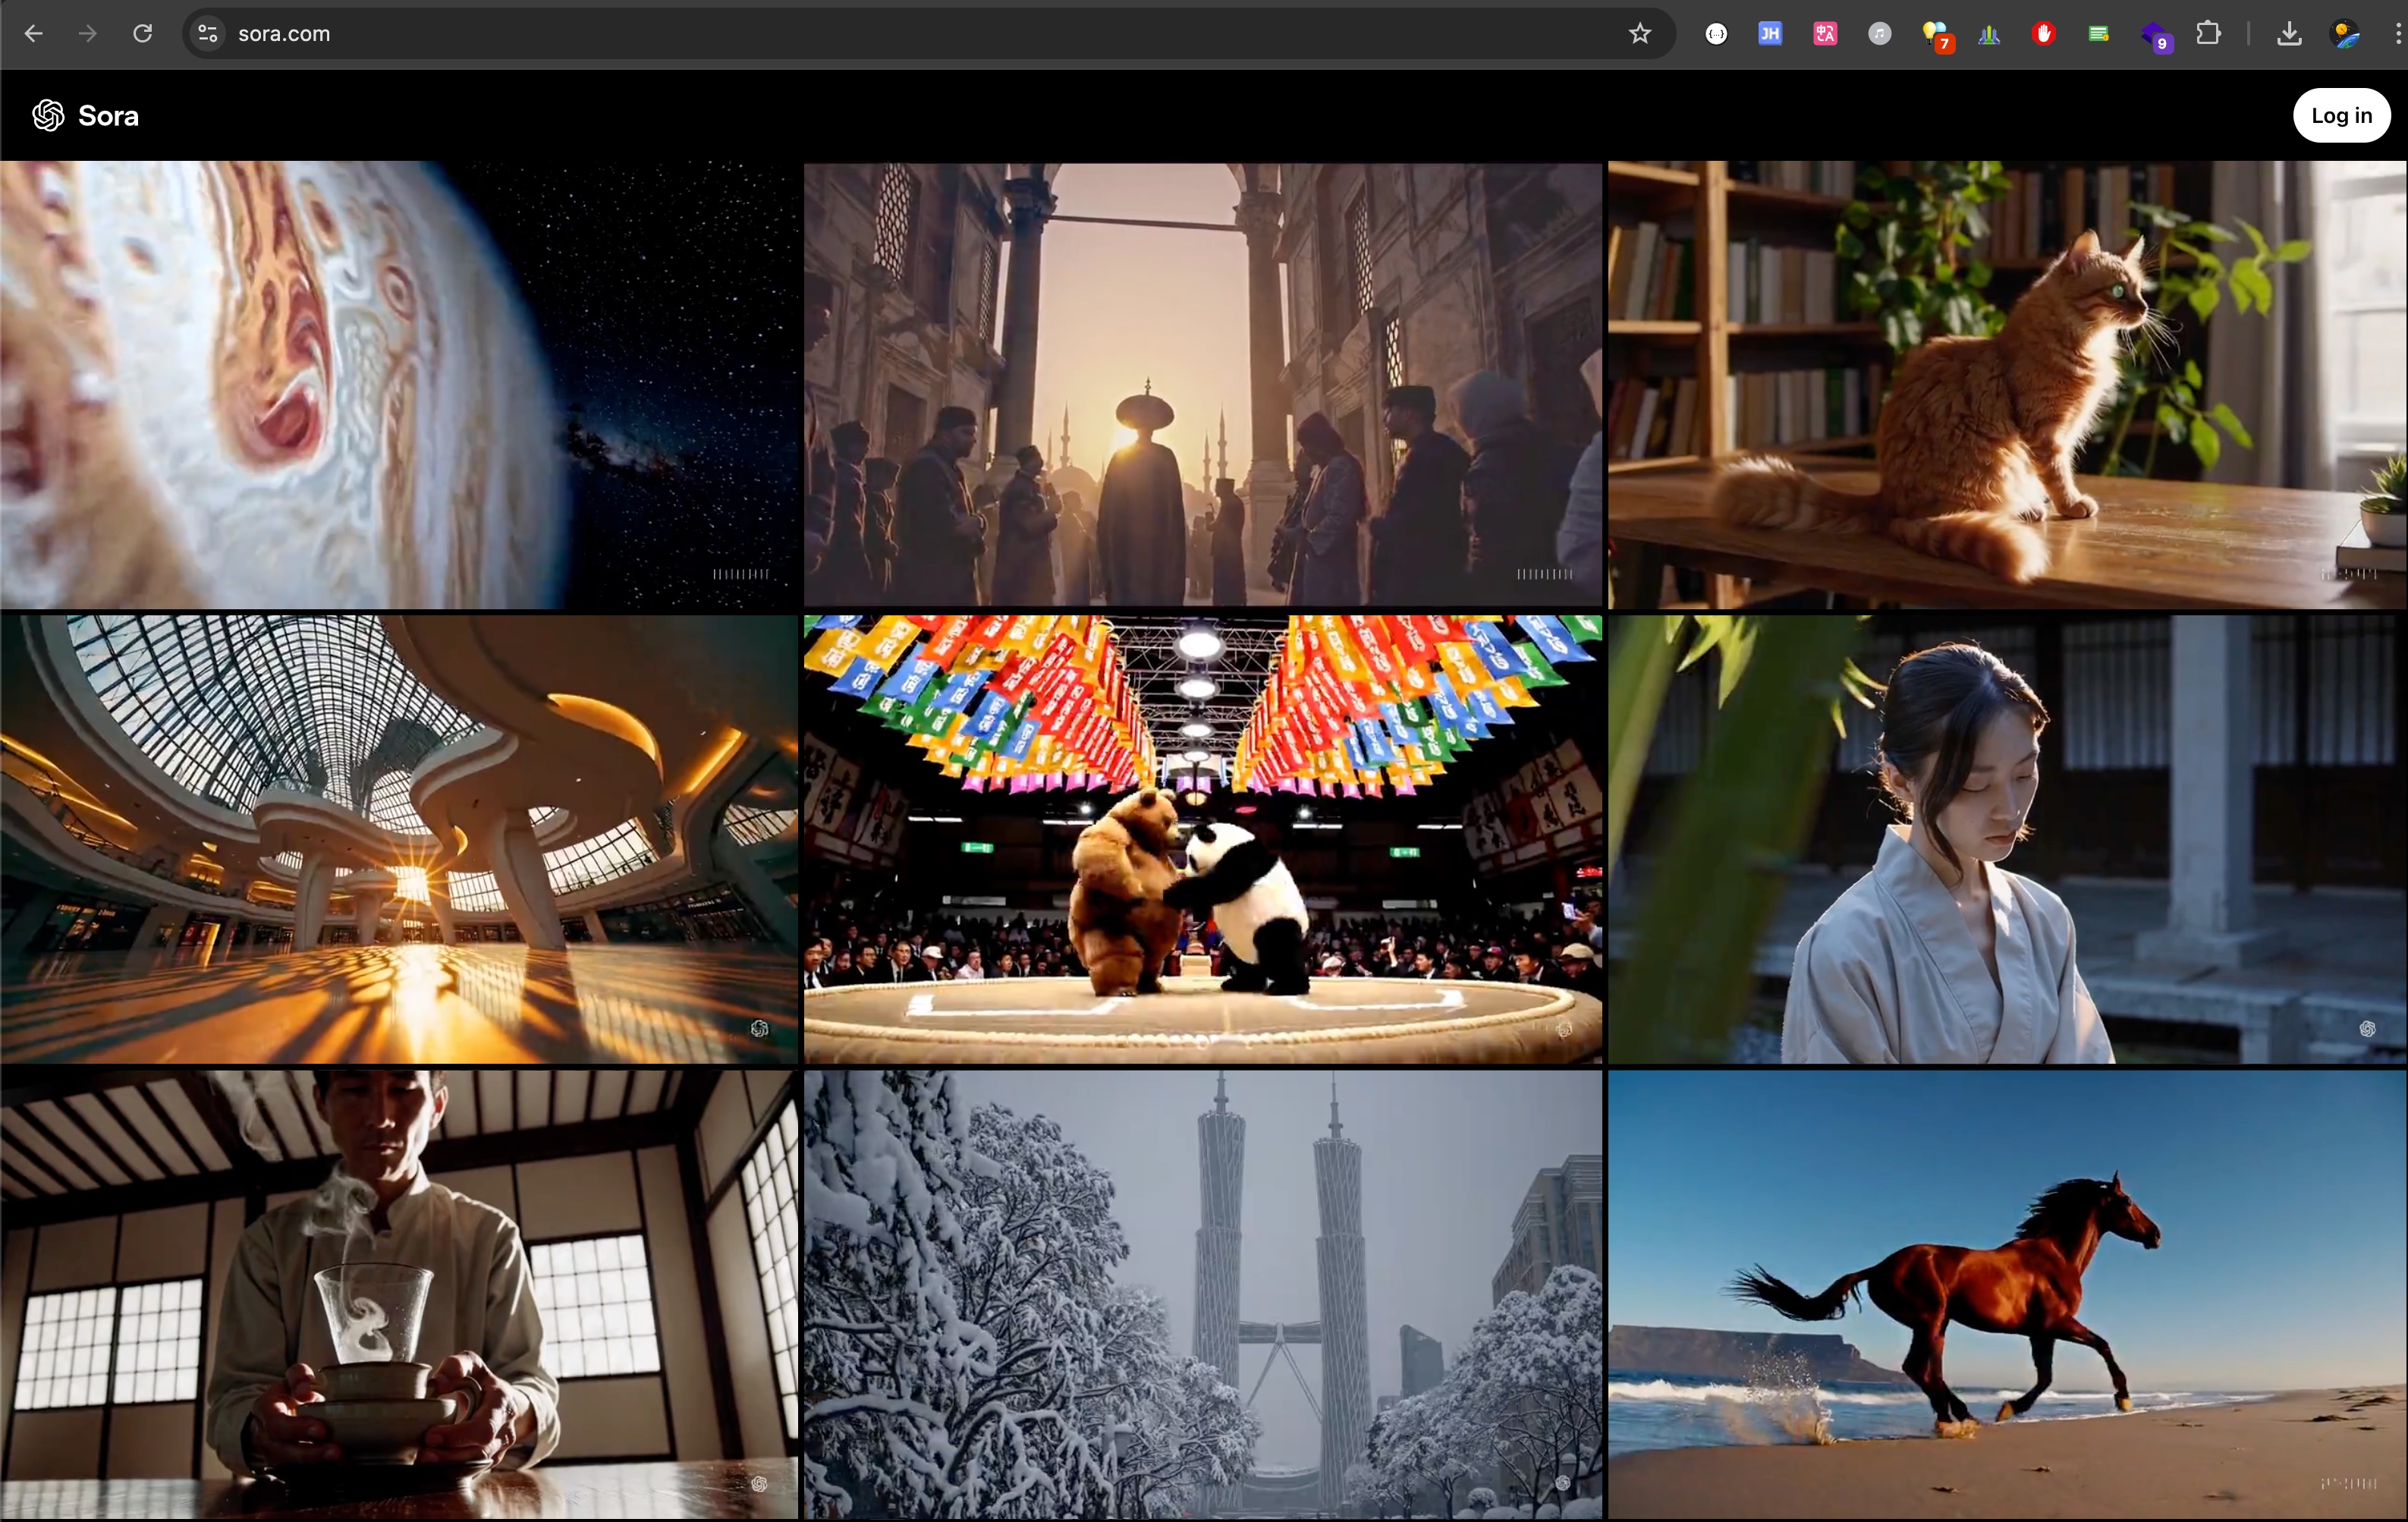
Task: Click the Sora wordmark text
Action: [108, 116]
